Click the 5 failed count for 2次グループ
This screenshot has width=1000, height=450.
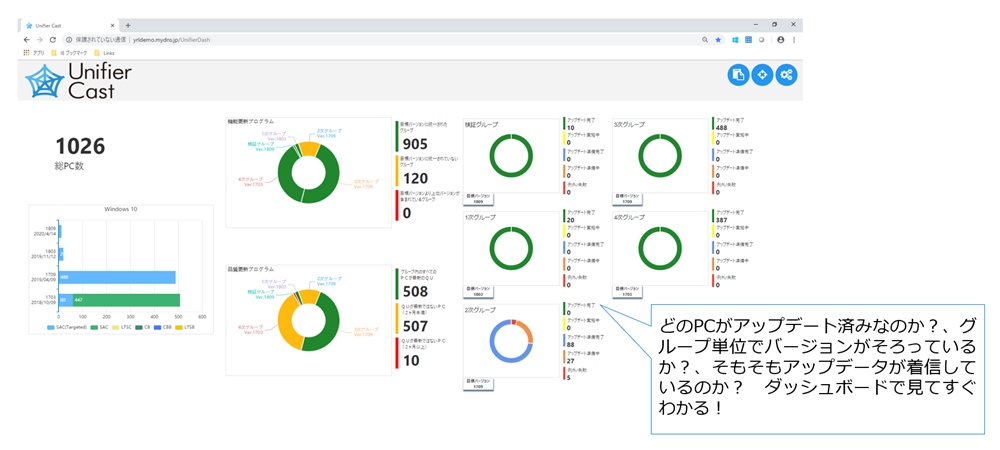(569, 377)
